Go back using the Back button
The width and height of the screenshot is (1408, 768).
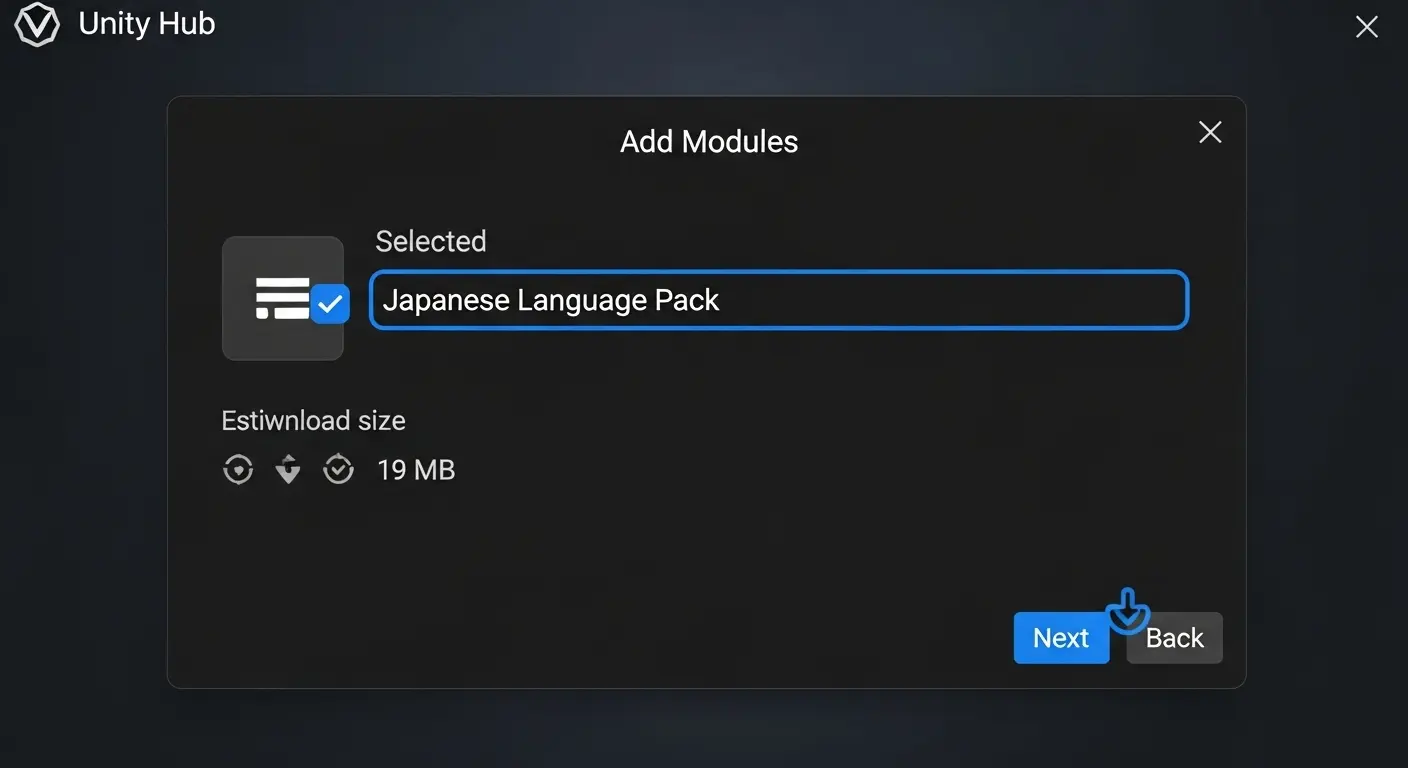[1175, 637]
